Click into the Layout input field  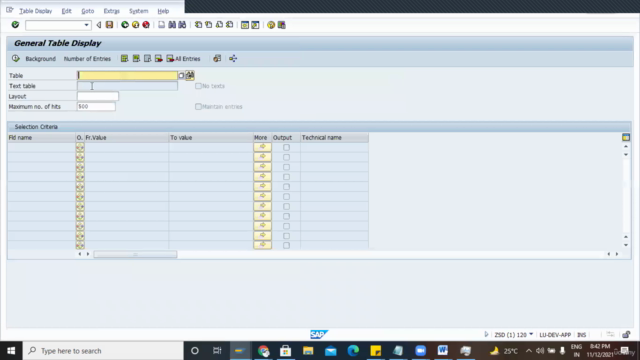coord(98,96)
